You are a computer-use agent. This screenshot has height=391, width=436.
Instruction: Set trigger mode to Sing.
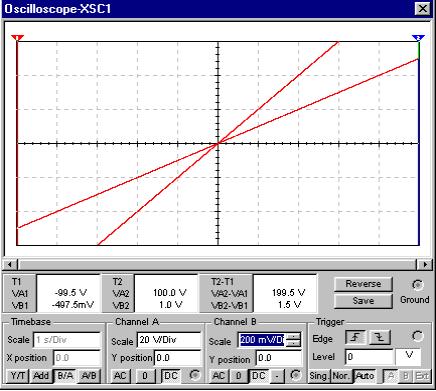(319, 376)
